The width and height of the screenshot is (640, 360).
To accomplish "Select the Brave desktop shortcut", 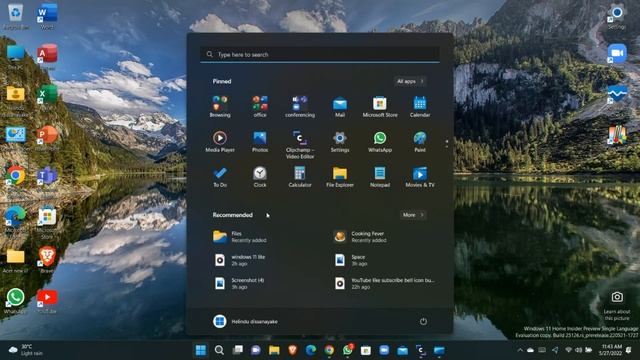I will [47, 260].
